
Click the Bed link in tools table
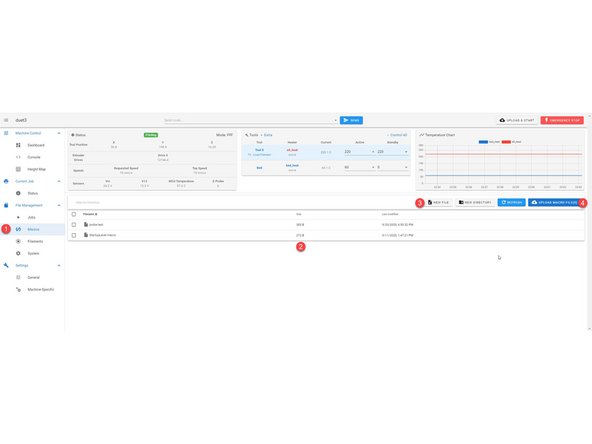tap(259, 168)
